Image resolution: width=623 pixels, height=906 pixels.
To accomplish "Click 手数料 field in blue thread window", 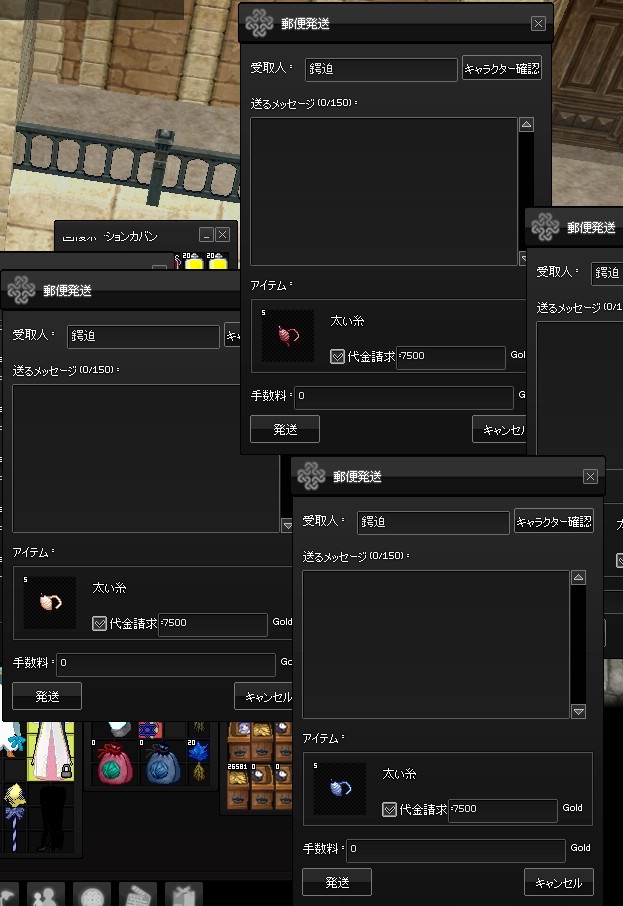I will coord(456,850).
